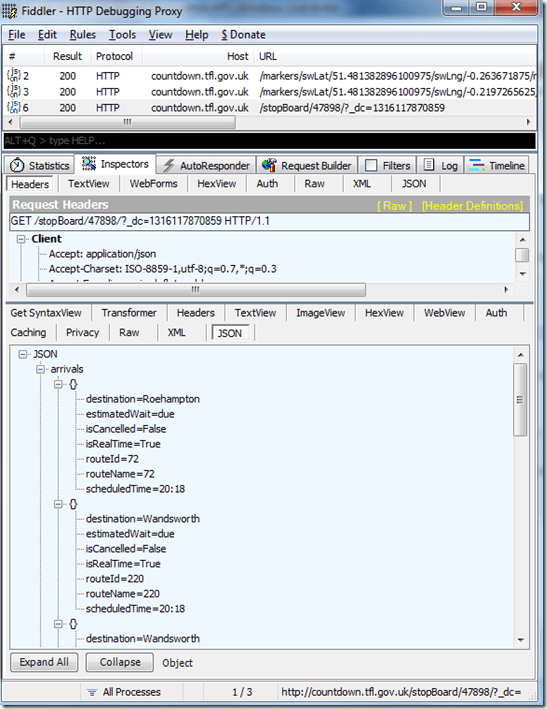Select the Accept: application/json header row

[x=102, y=254]
